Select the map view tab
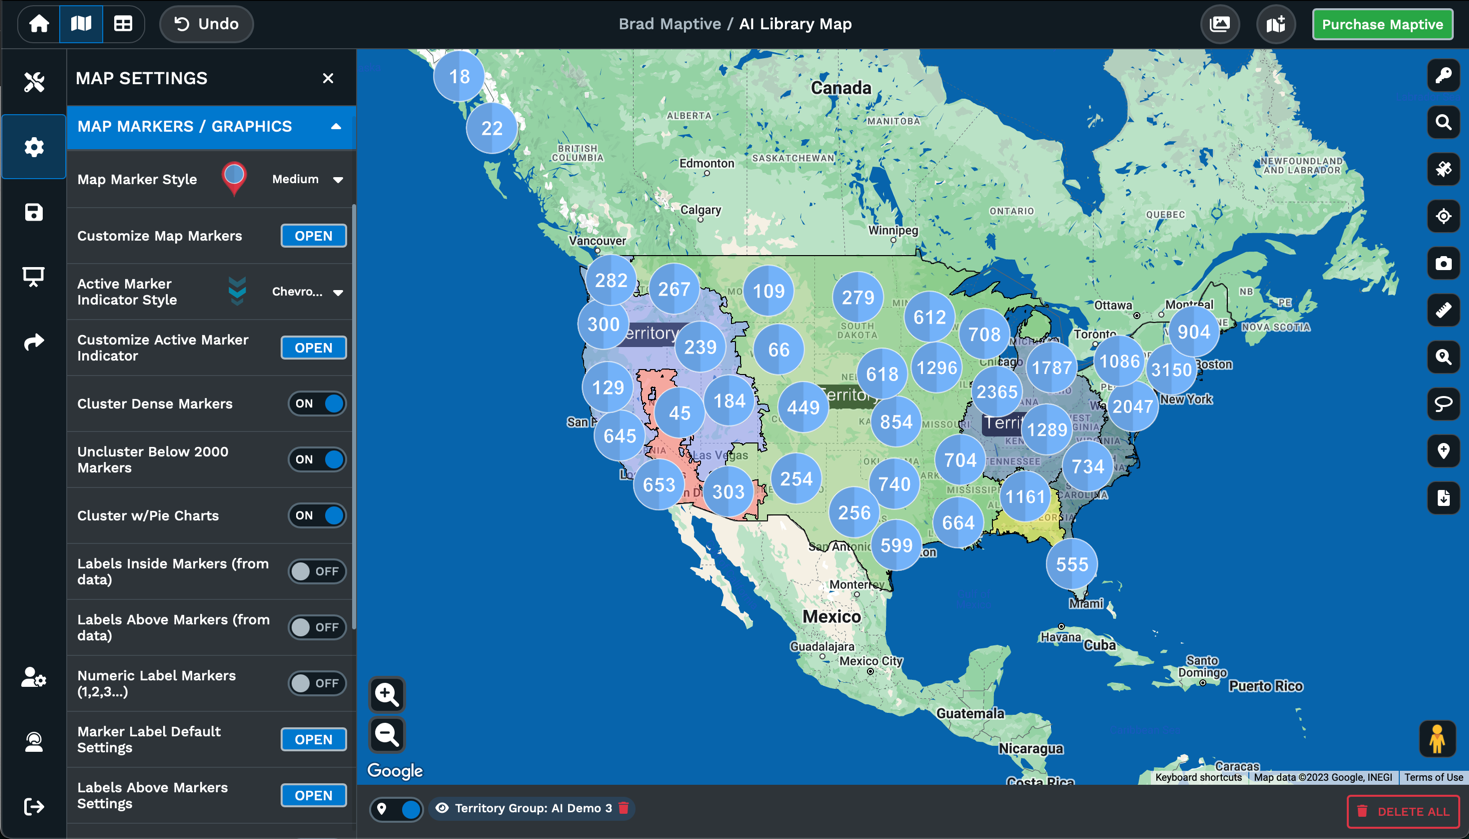 point(81,24)
